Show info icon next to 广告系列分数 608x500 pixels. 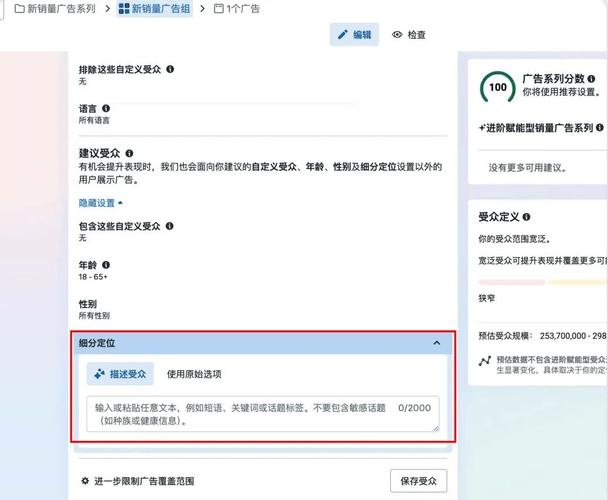click(591, 79)
